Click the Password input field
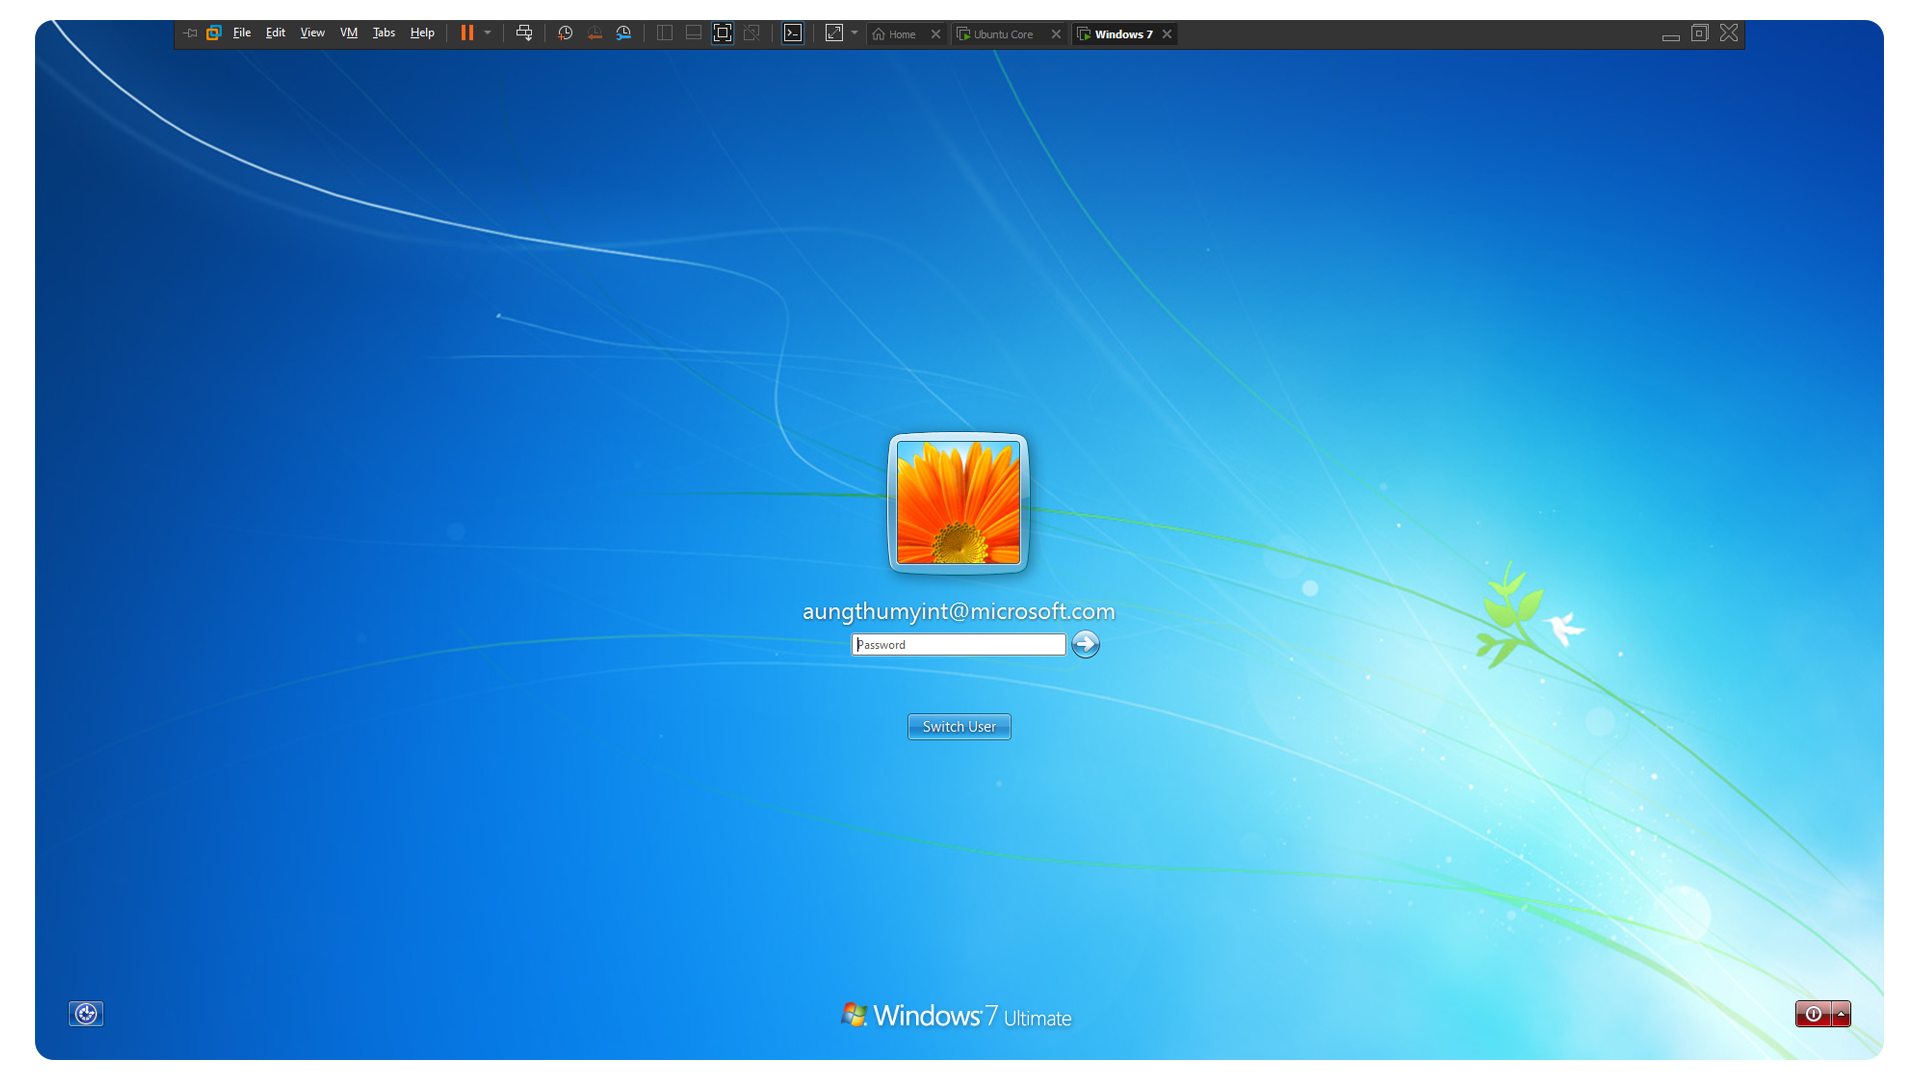This screenshot has width=1920, height=1080. (x=958, y=645)
